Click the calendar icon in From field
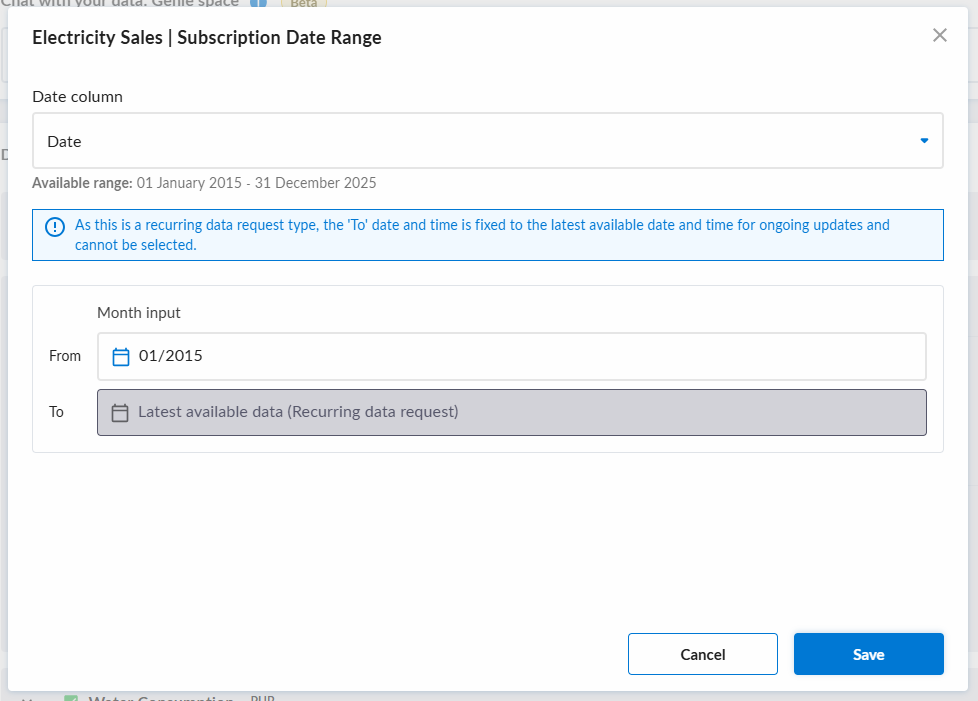Viewport: 978px width, 701px height. point(120,357)
